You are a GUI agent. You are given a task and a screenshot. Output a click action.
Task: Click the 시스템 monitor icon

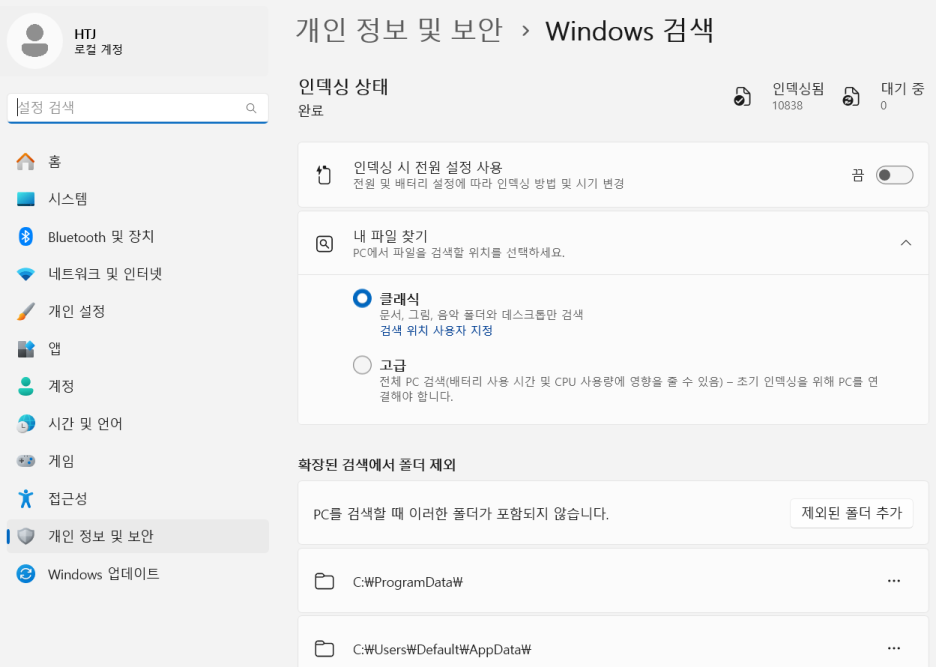coord(26,199)
